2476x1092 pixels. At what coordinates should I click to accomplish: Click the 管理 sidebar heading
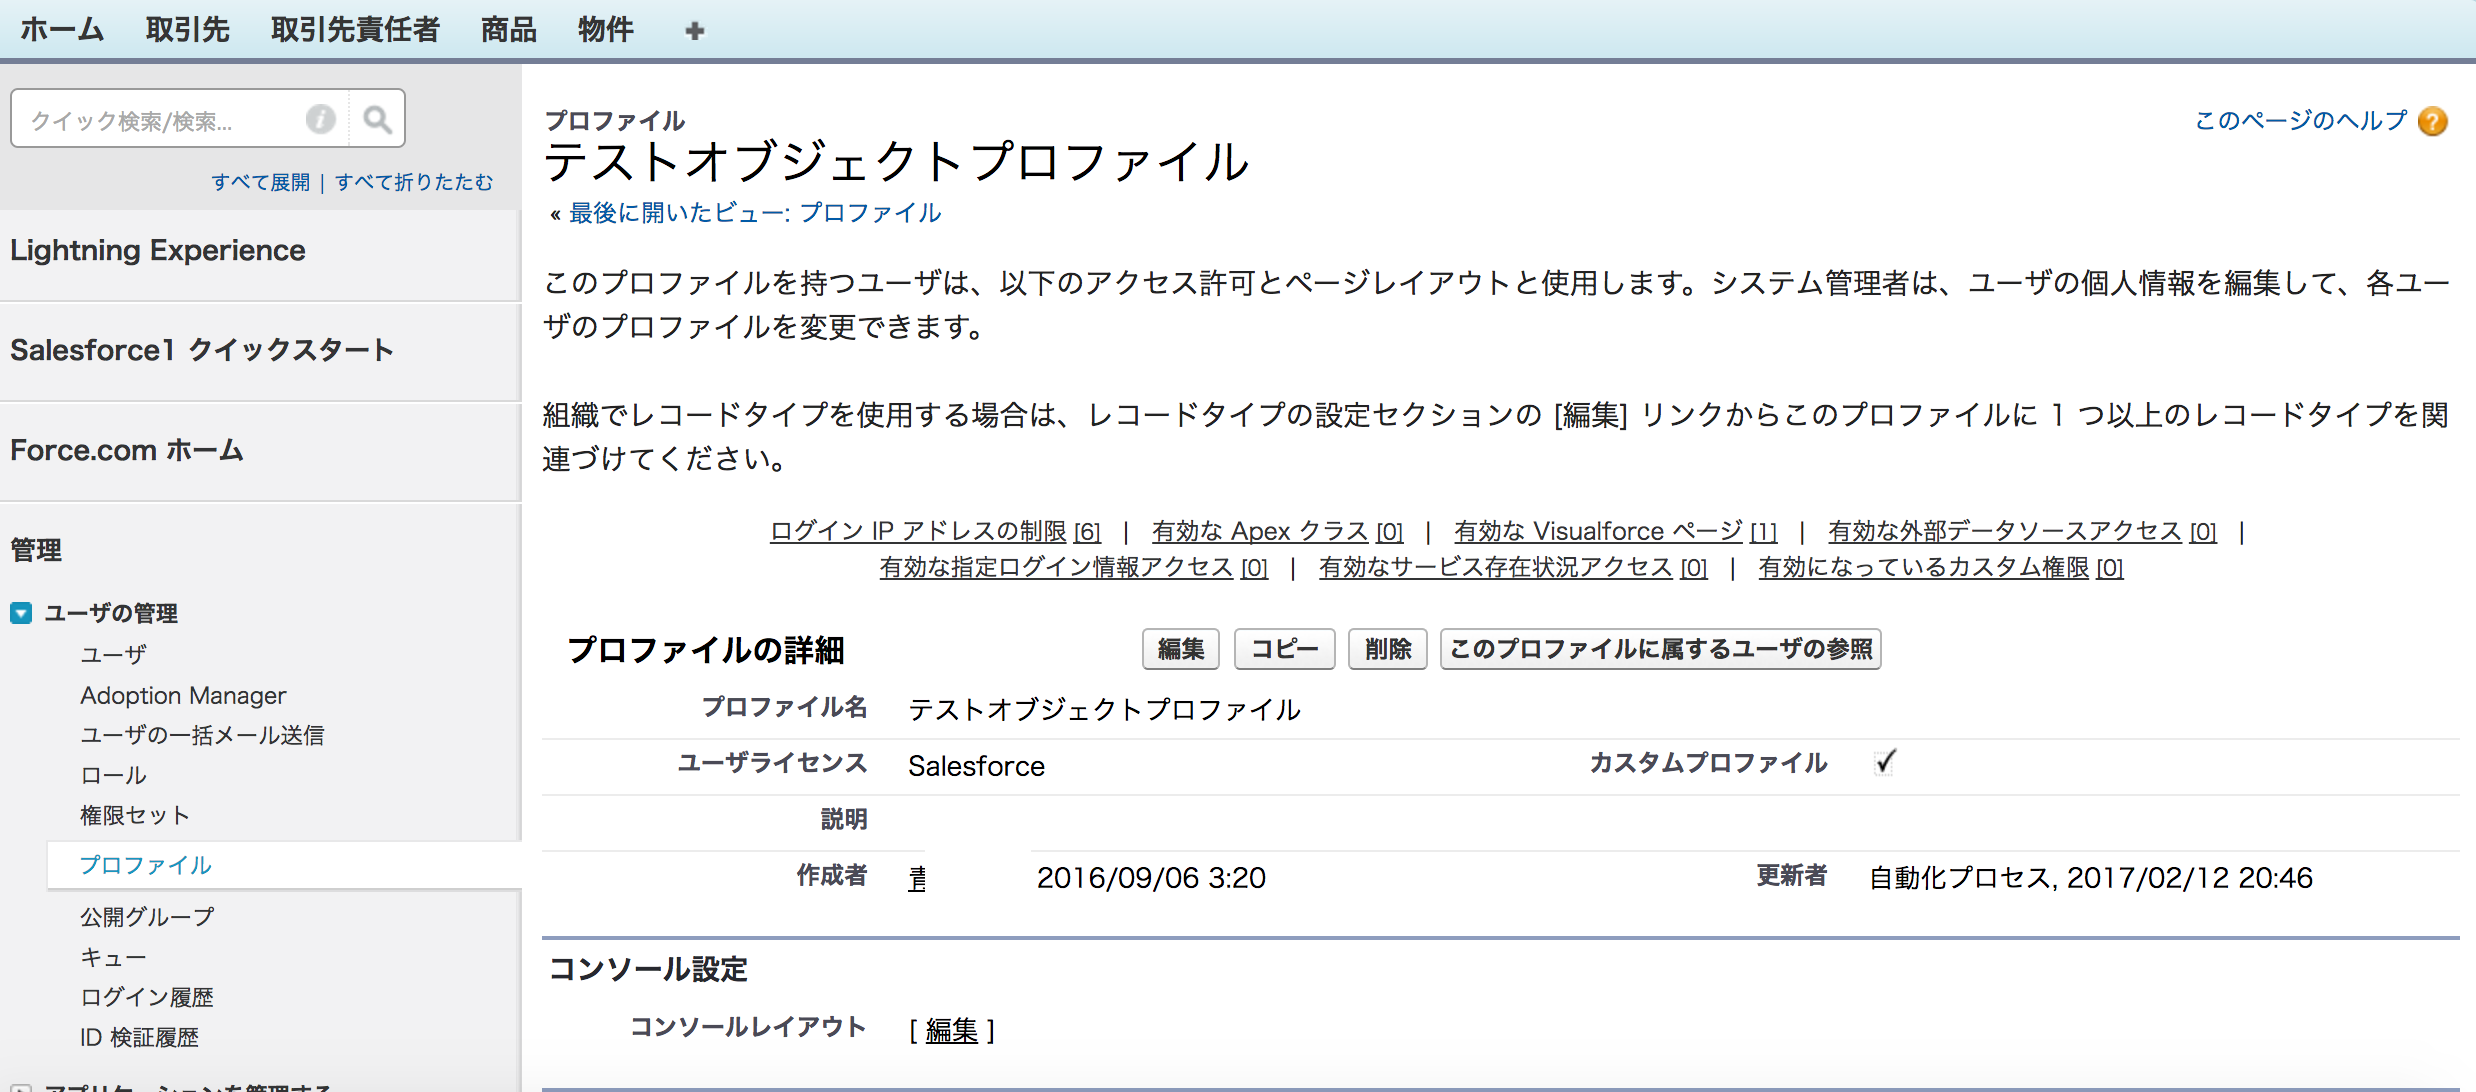click(36, 550)
